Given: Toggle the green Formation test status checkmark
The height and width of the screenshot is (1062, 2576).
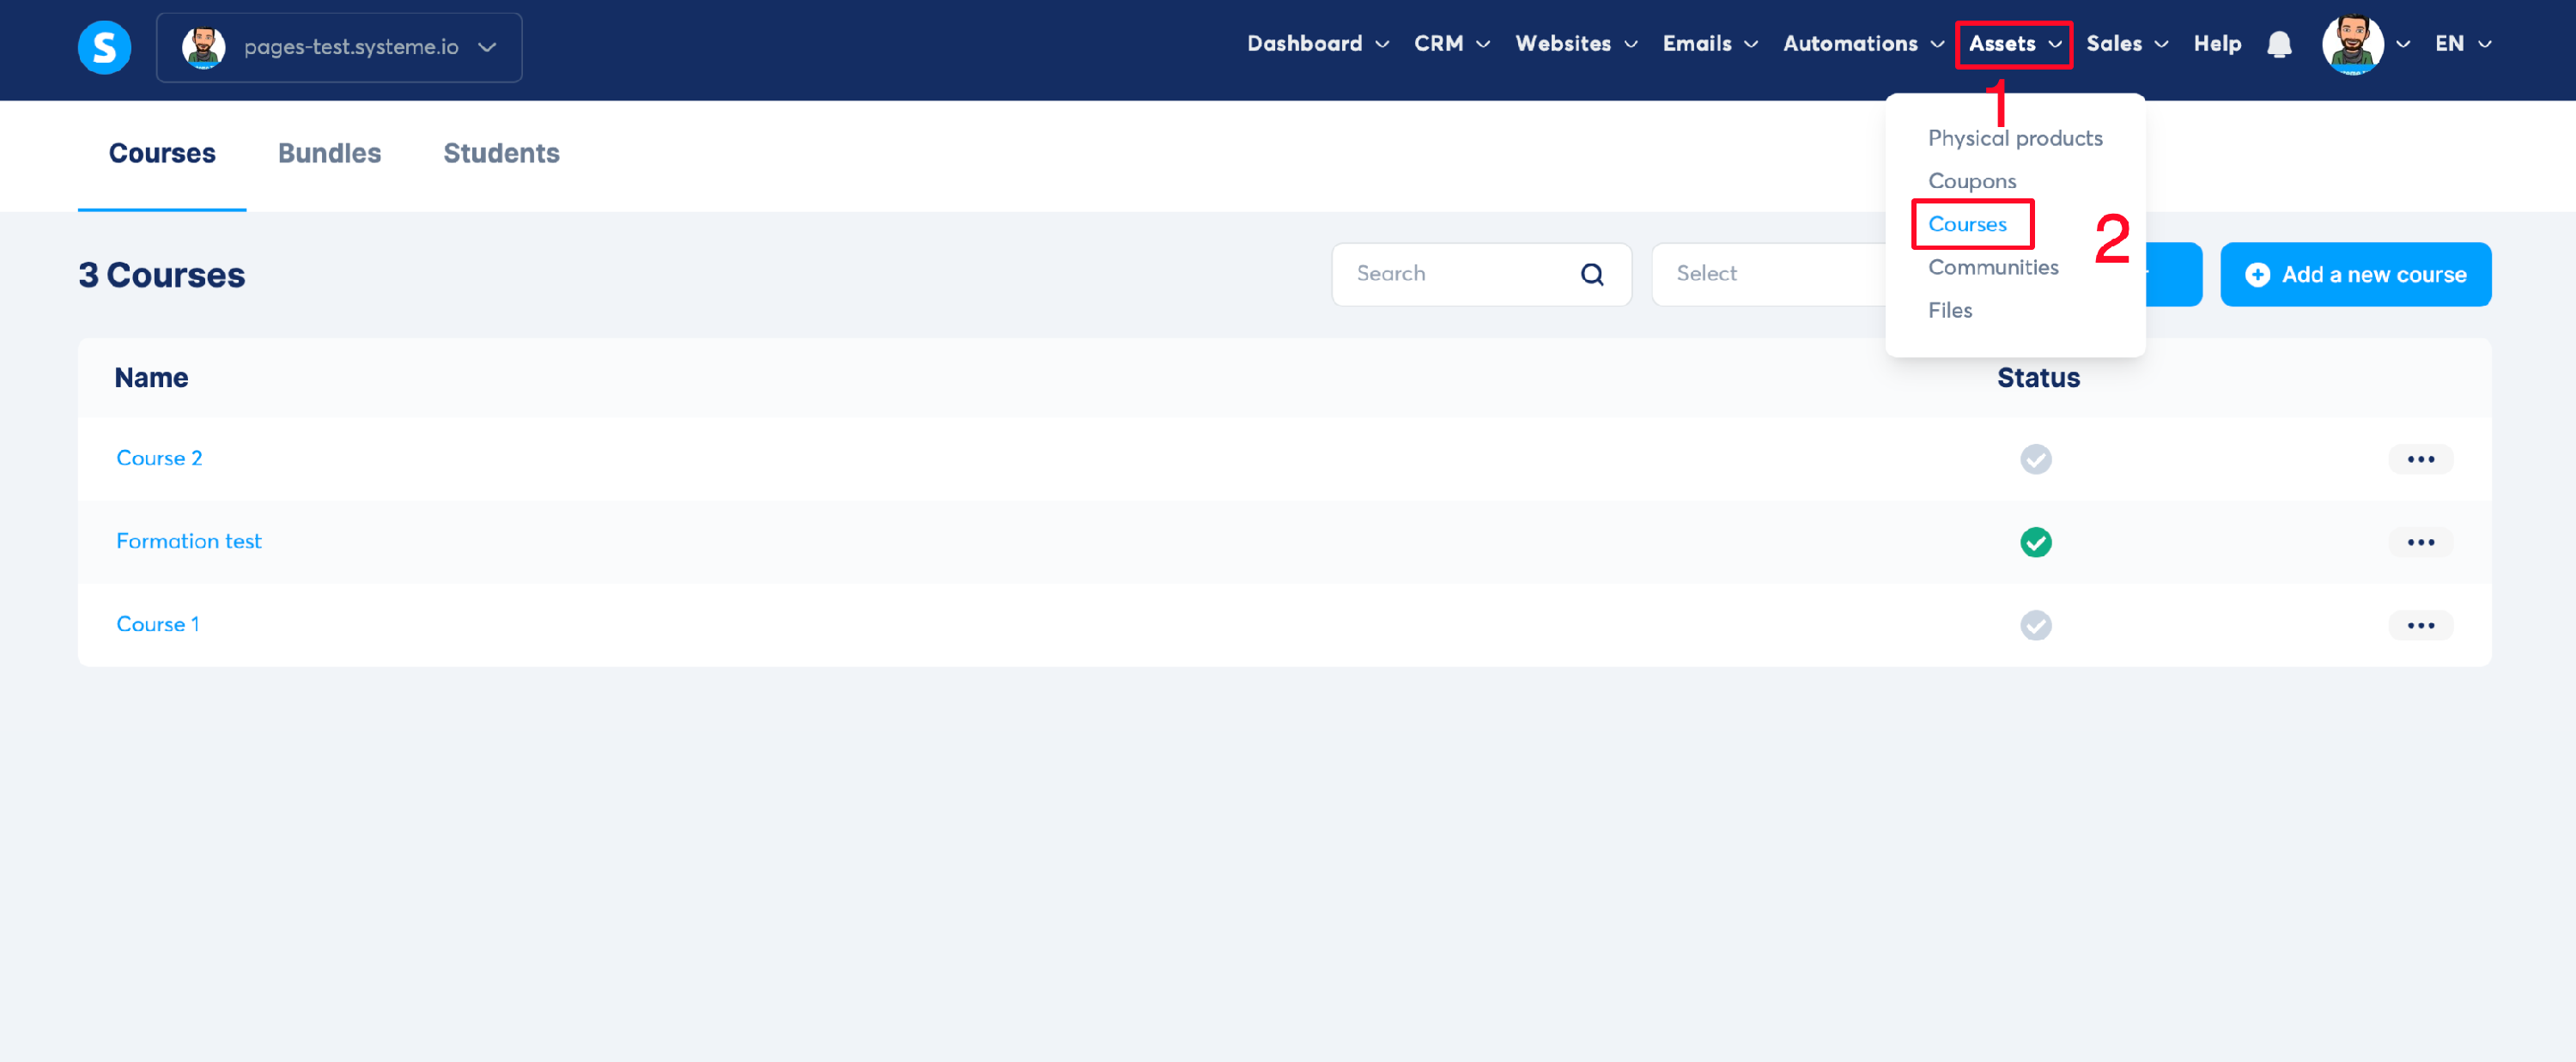Looking at the screenshot, I should tap(2035, 542).
